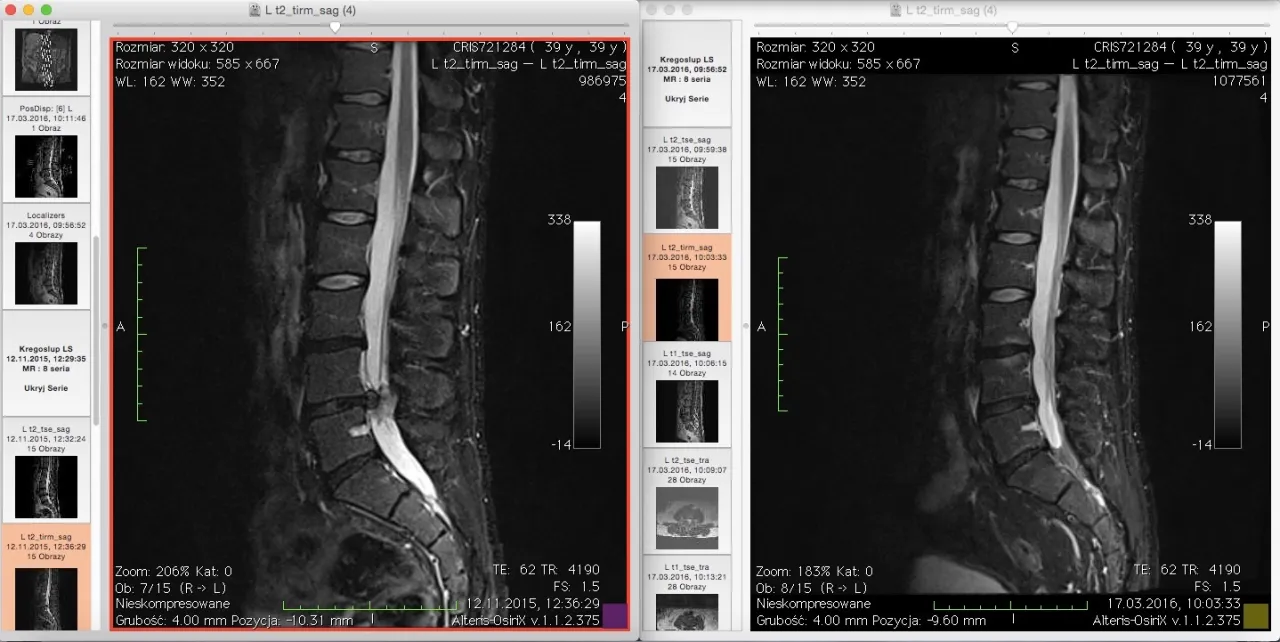Click the left window sidebar splitter handle
The height and width of the screenshot is (642, 1280).
pos(104,325)
